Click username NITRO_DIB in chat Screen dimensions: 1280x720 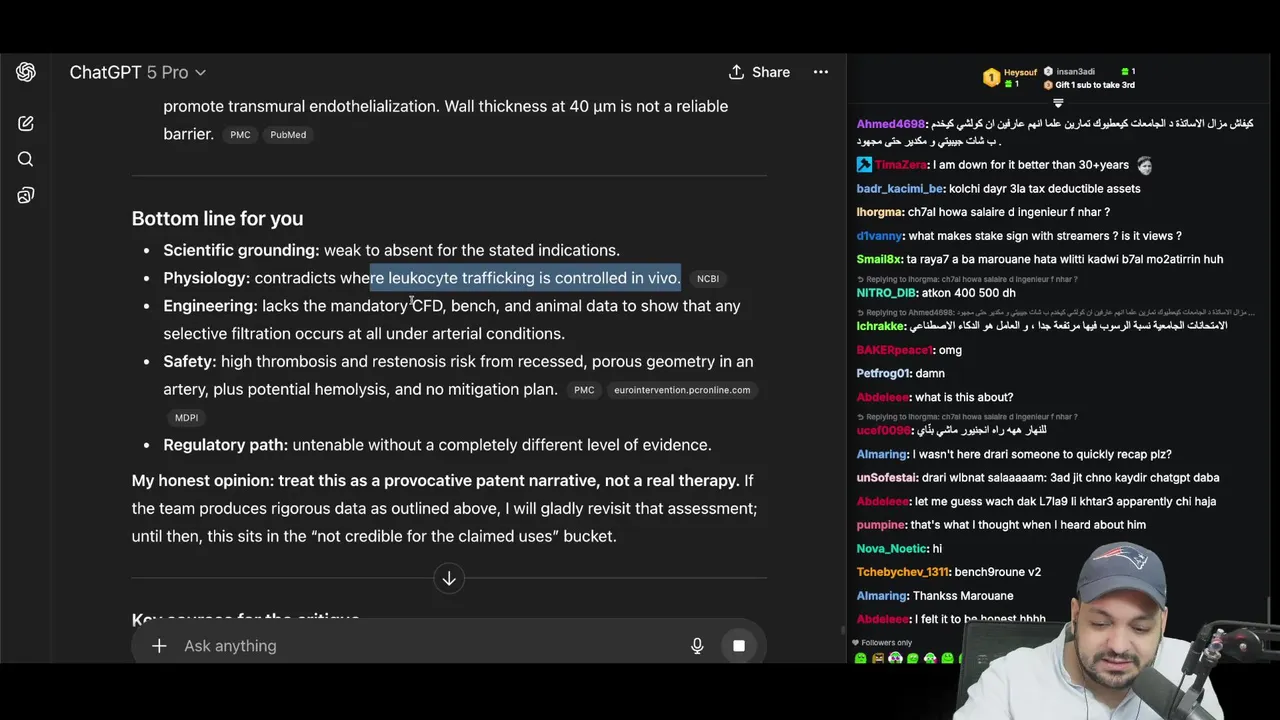point(886,293)
